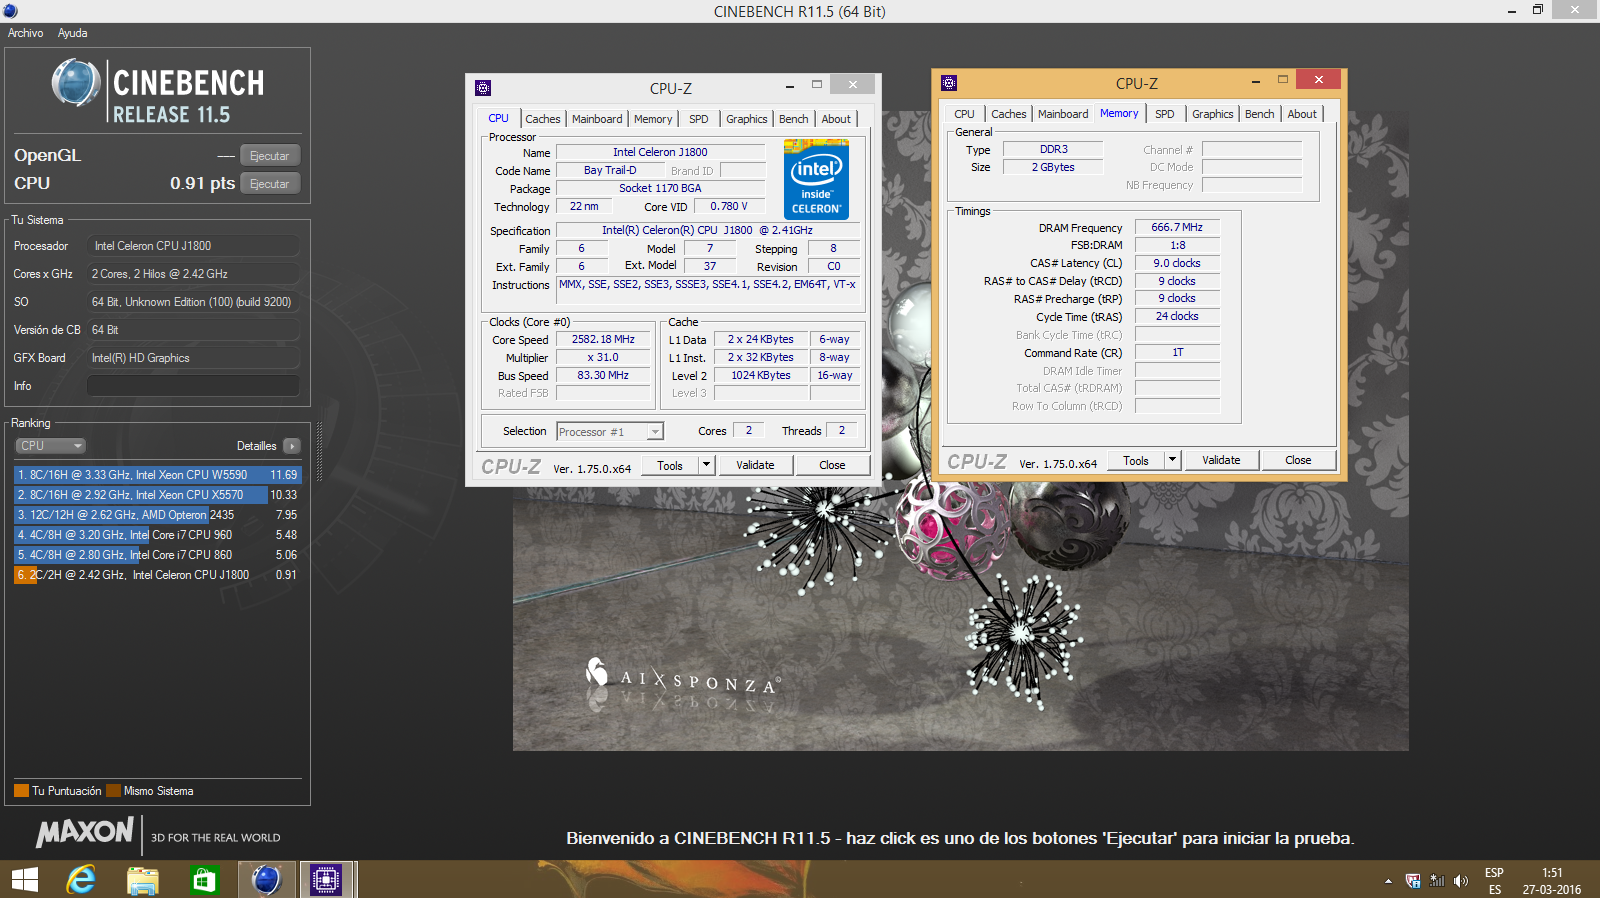Switch to Cinebench taskbar icon
Screen dimensions: 1600x898
pyautogui.click(x=266, y=880)
